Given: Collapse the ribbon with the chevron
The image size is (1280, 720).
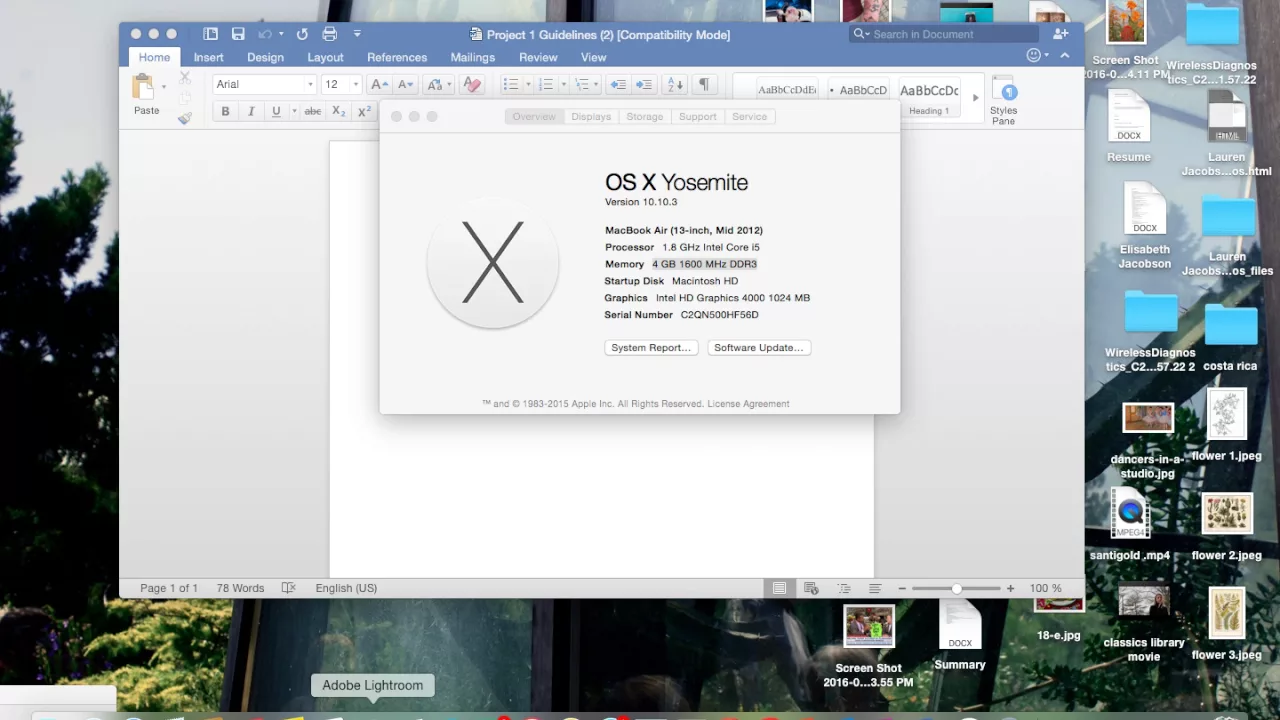Looking at the screenshot, I should tap(1064, 56).
